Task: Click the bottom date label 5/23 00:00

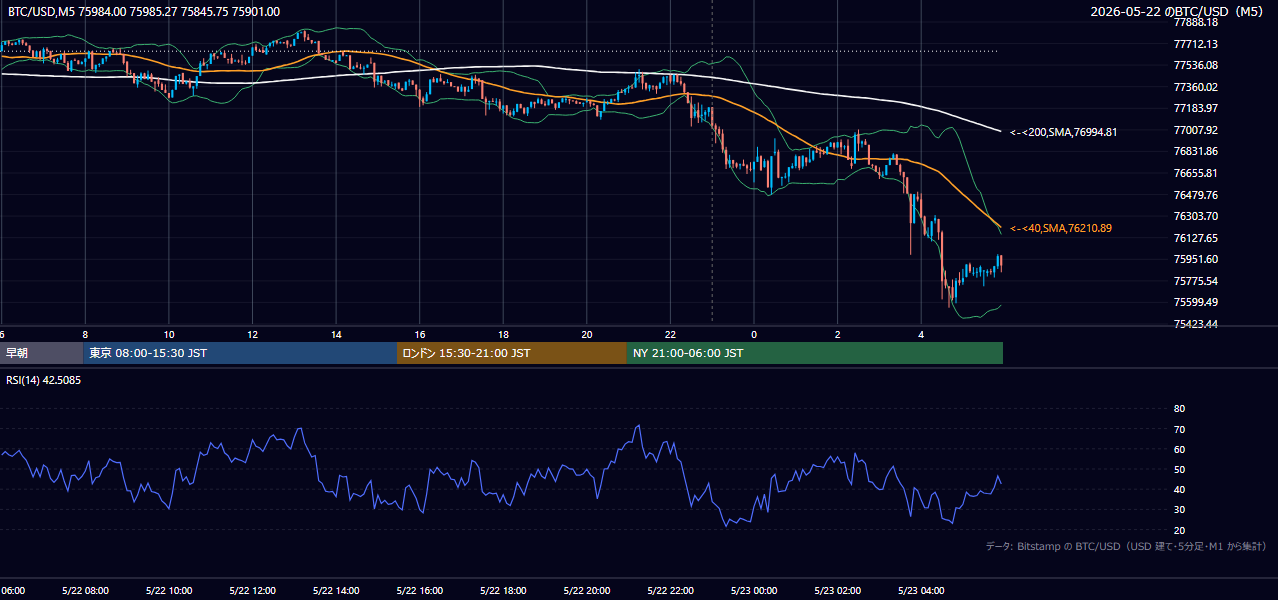Action: point(753,590)
